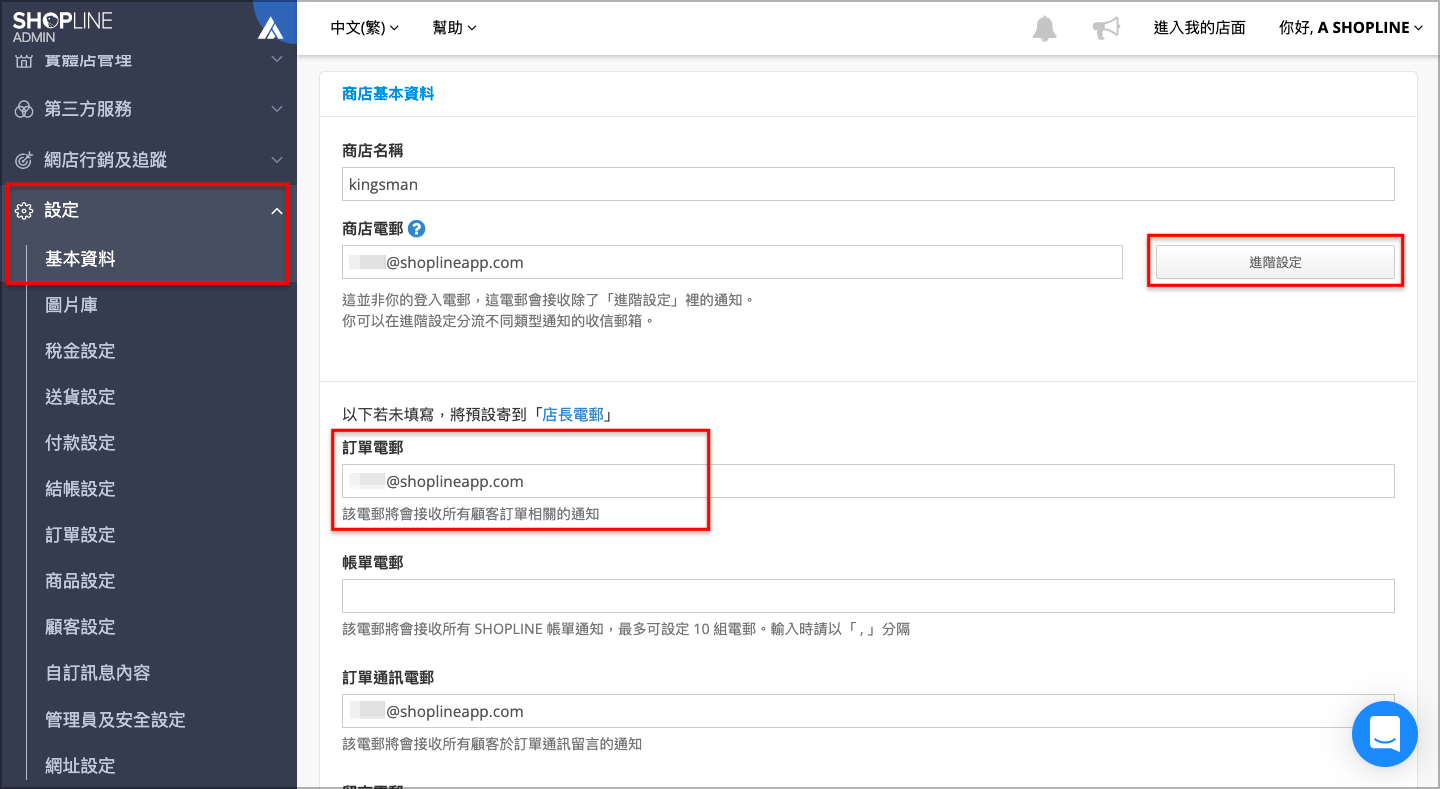Click the 設定 gear icon

point(23,211)
